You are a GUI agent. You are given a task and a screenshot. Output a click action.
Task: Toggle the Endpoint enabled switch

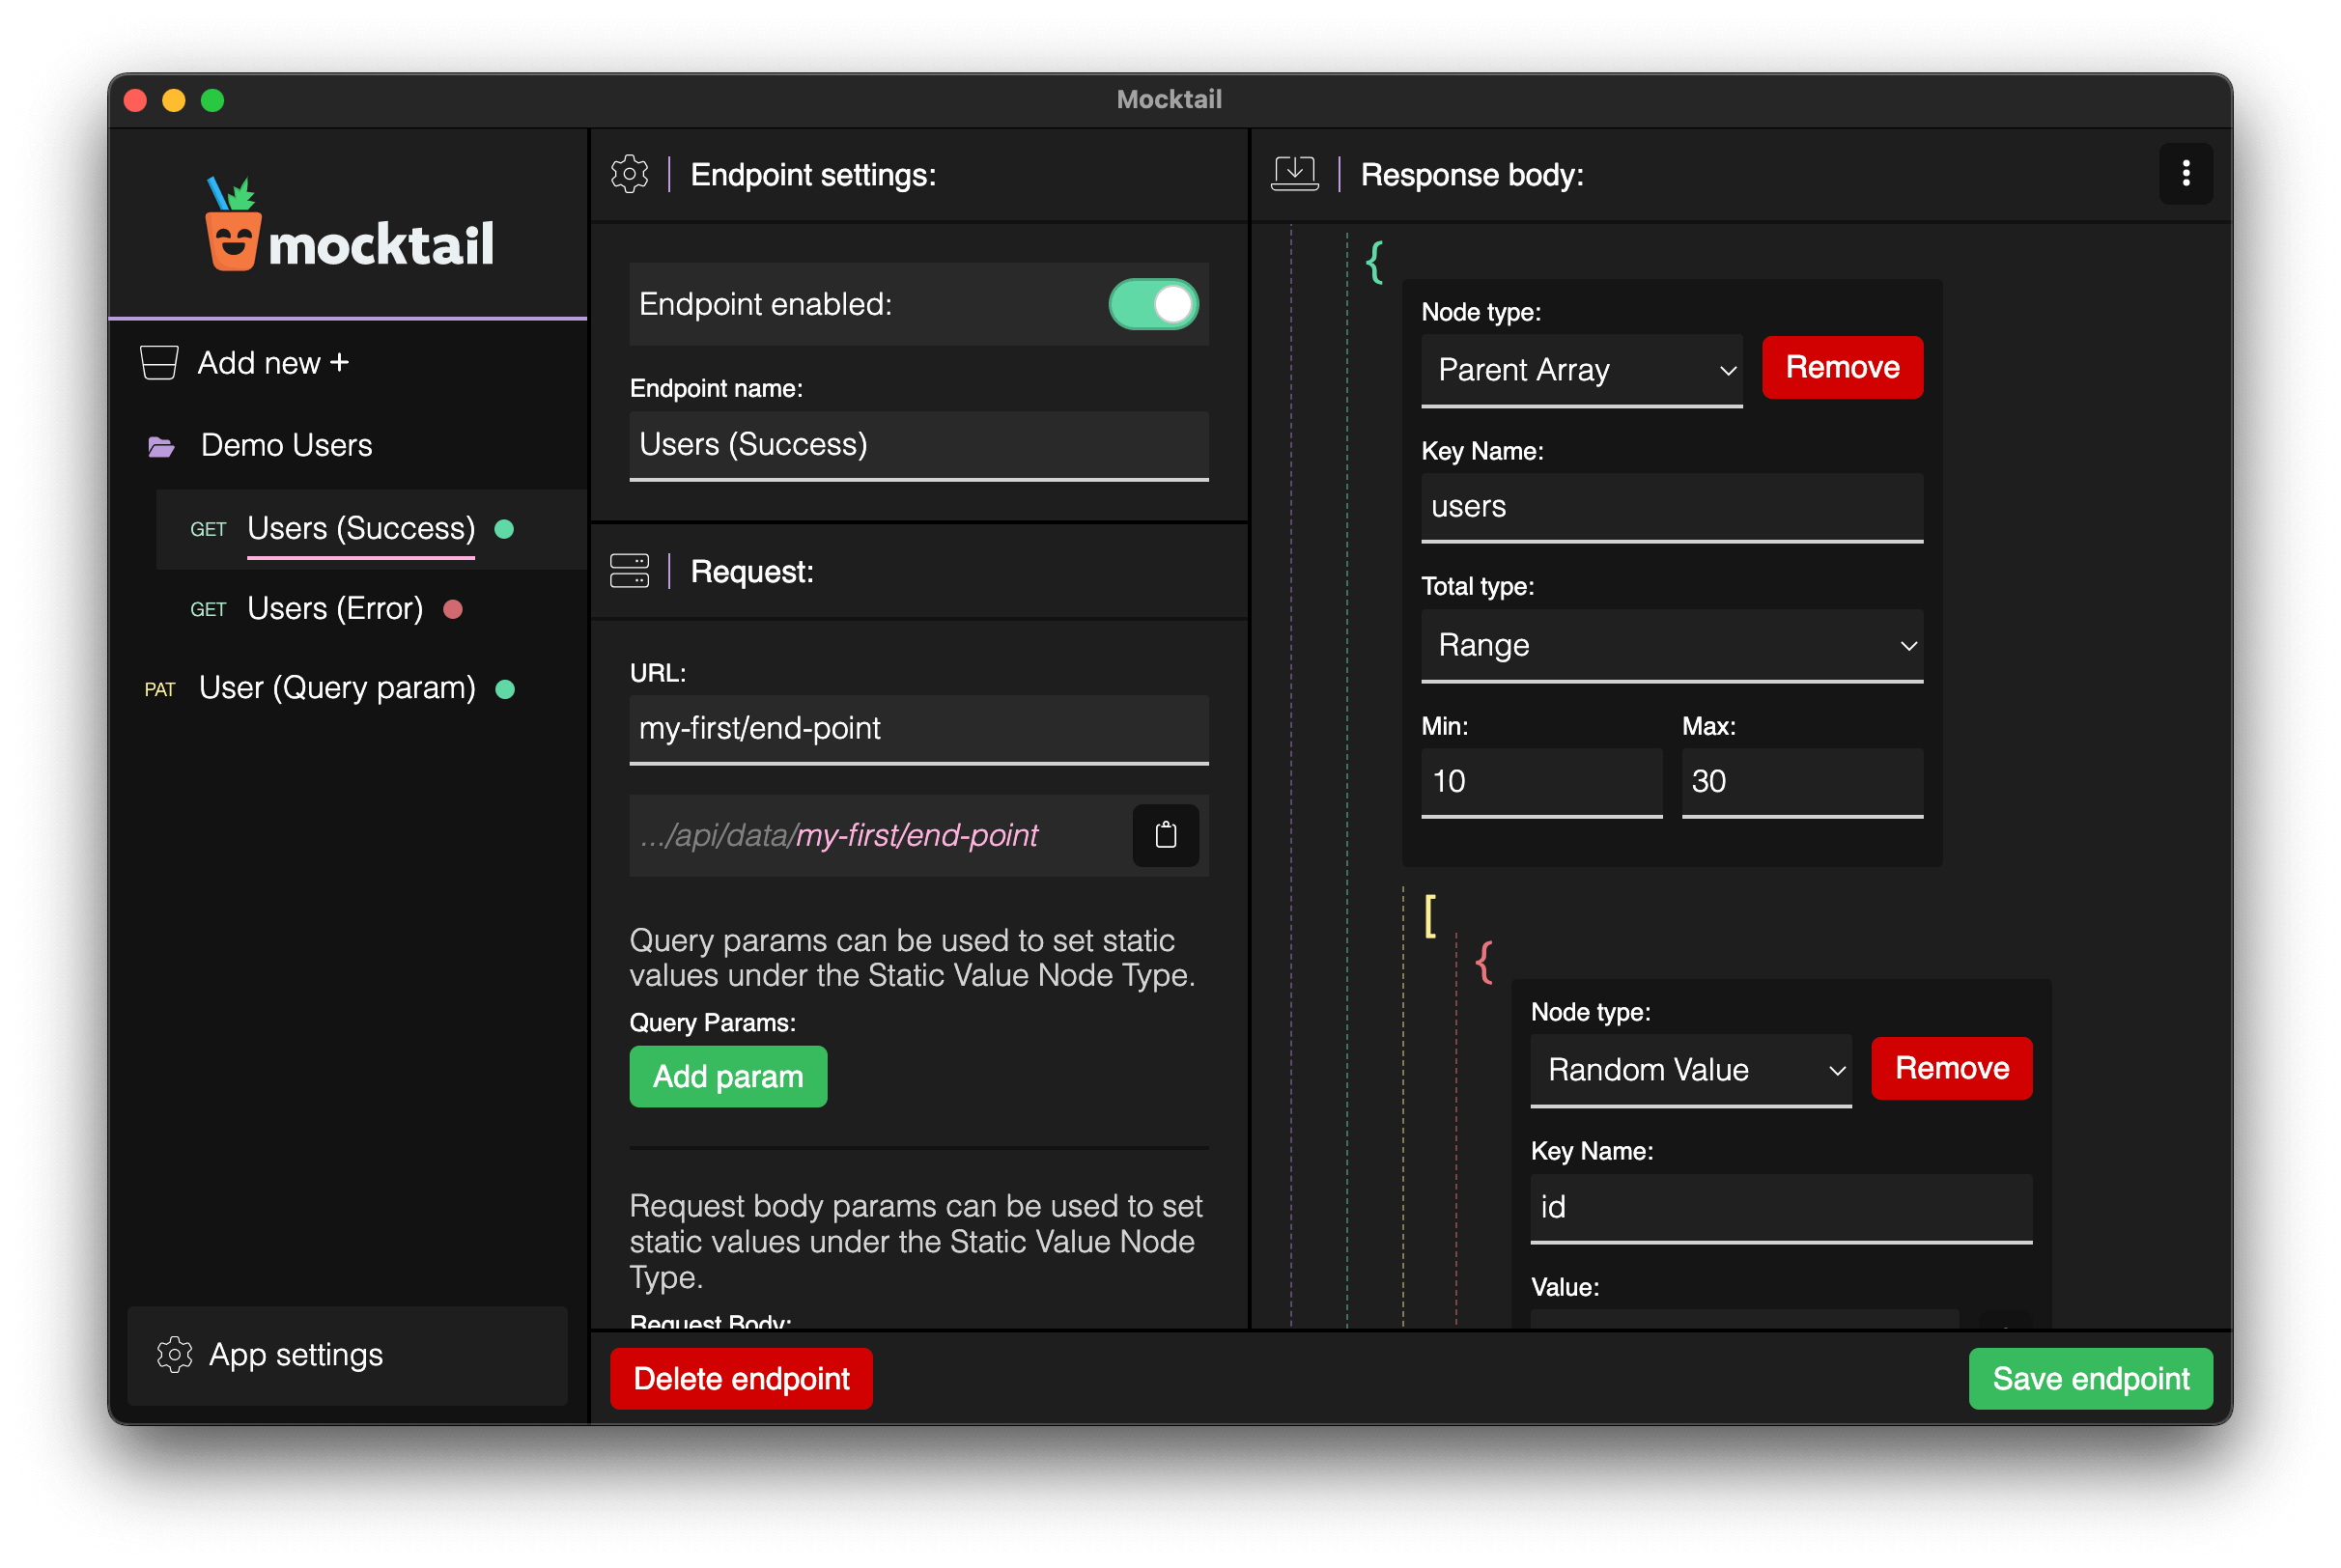point(1153,304)
